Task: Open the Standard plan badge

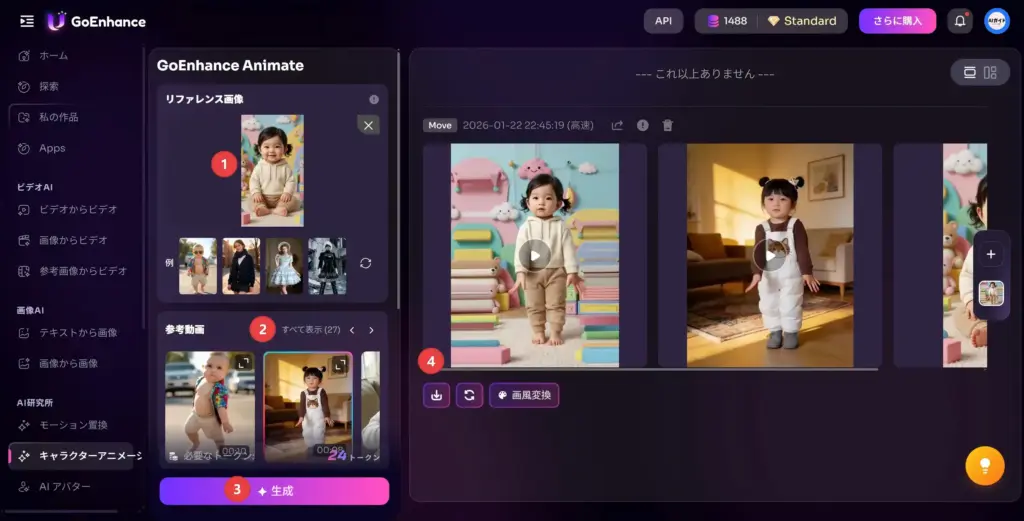Action: tap(801, 21)
